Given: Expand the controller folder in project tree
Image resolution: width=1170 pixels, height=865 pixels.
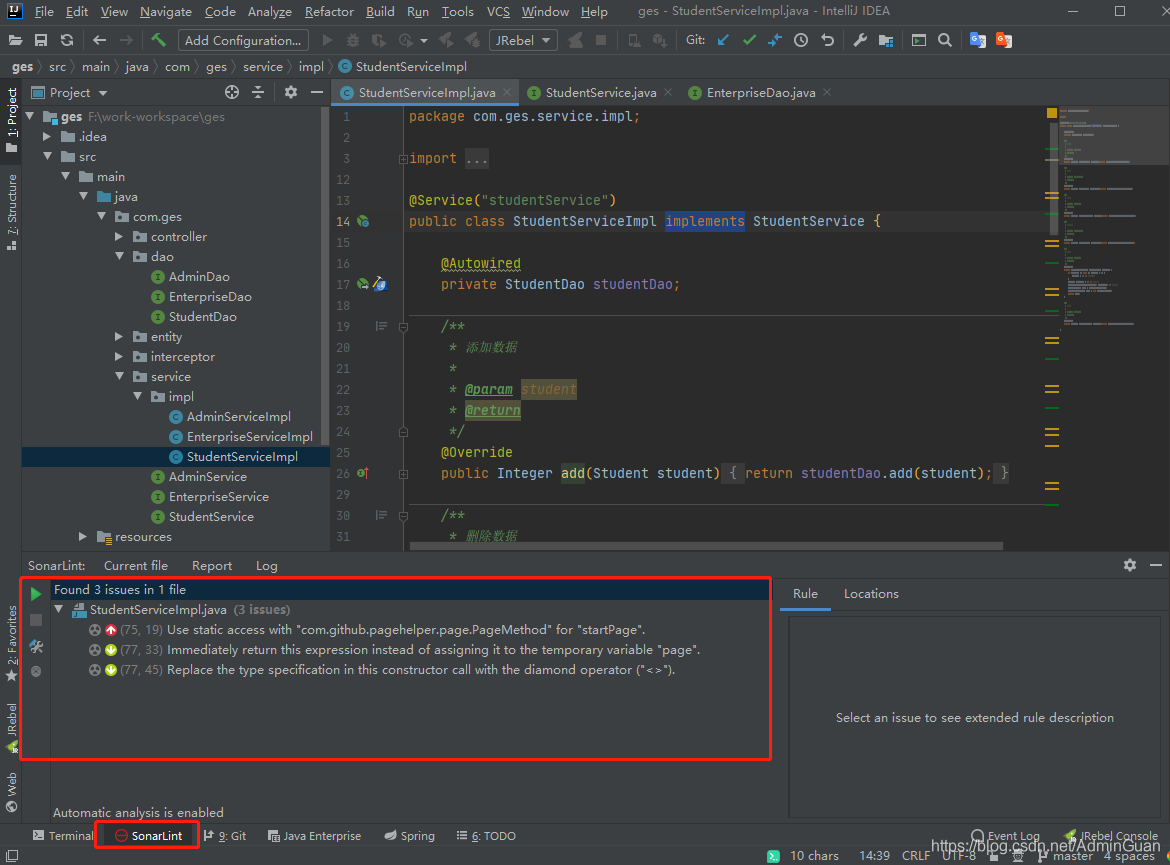Looking at the screenshot, I should tap(119, 237).
